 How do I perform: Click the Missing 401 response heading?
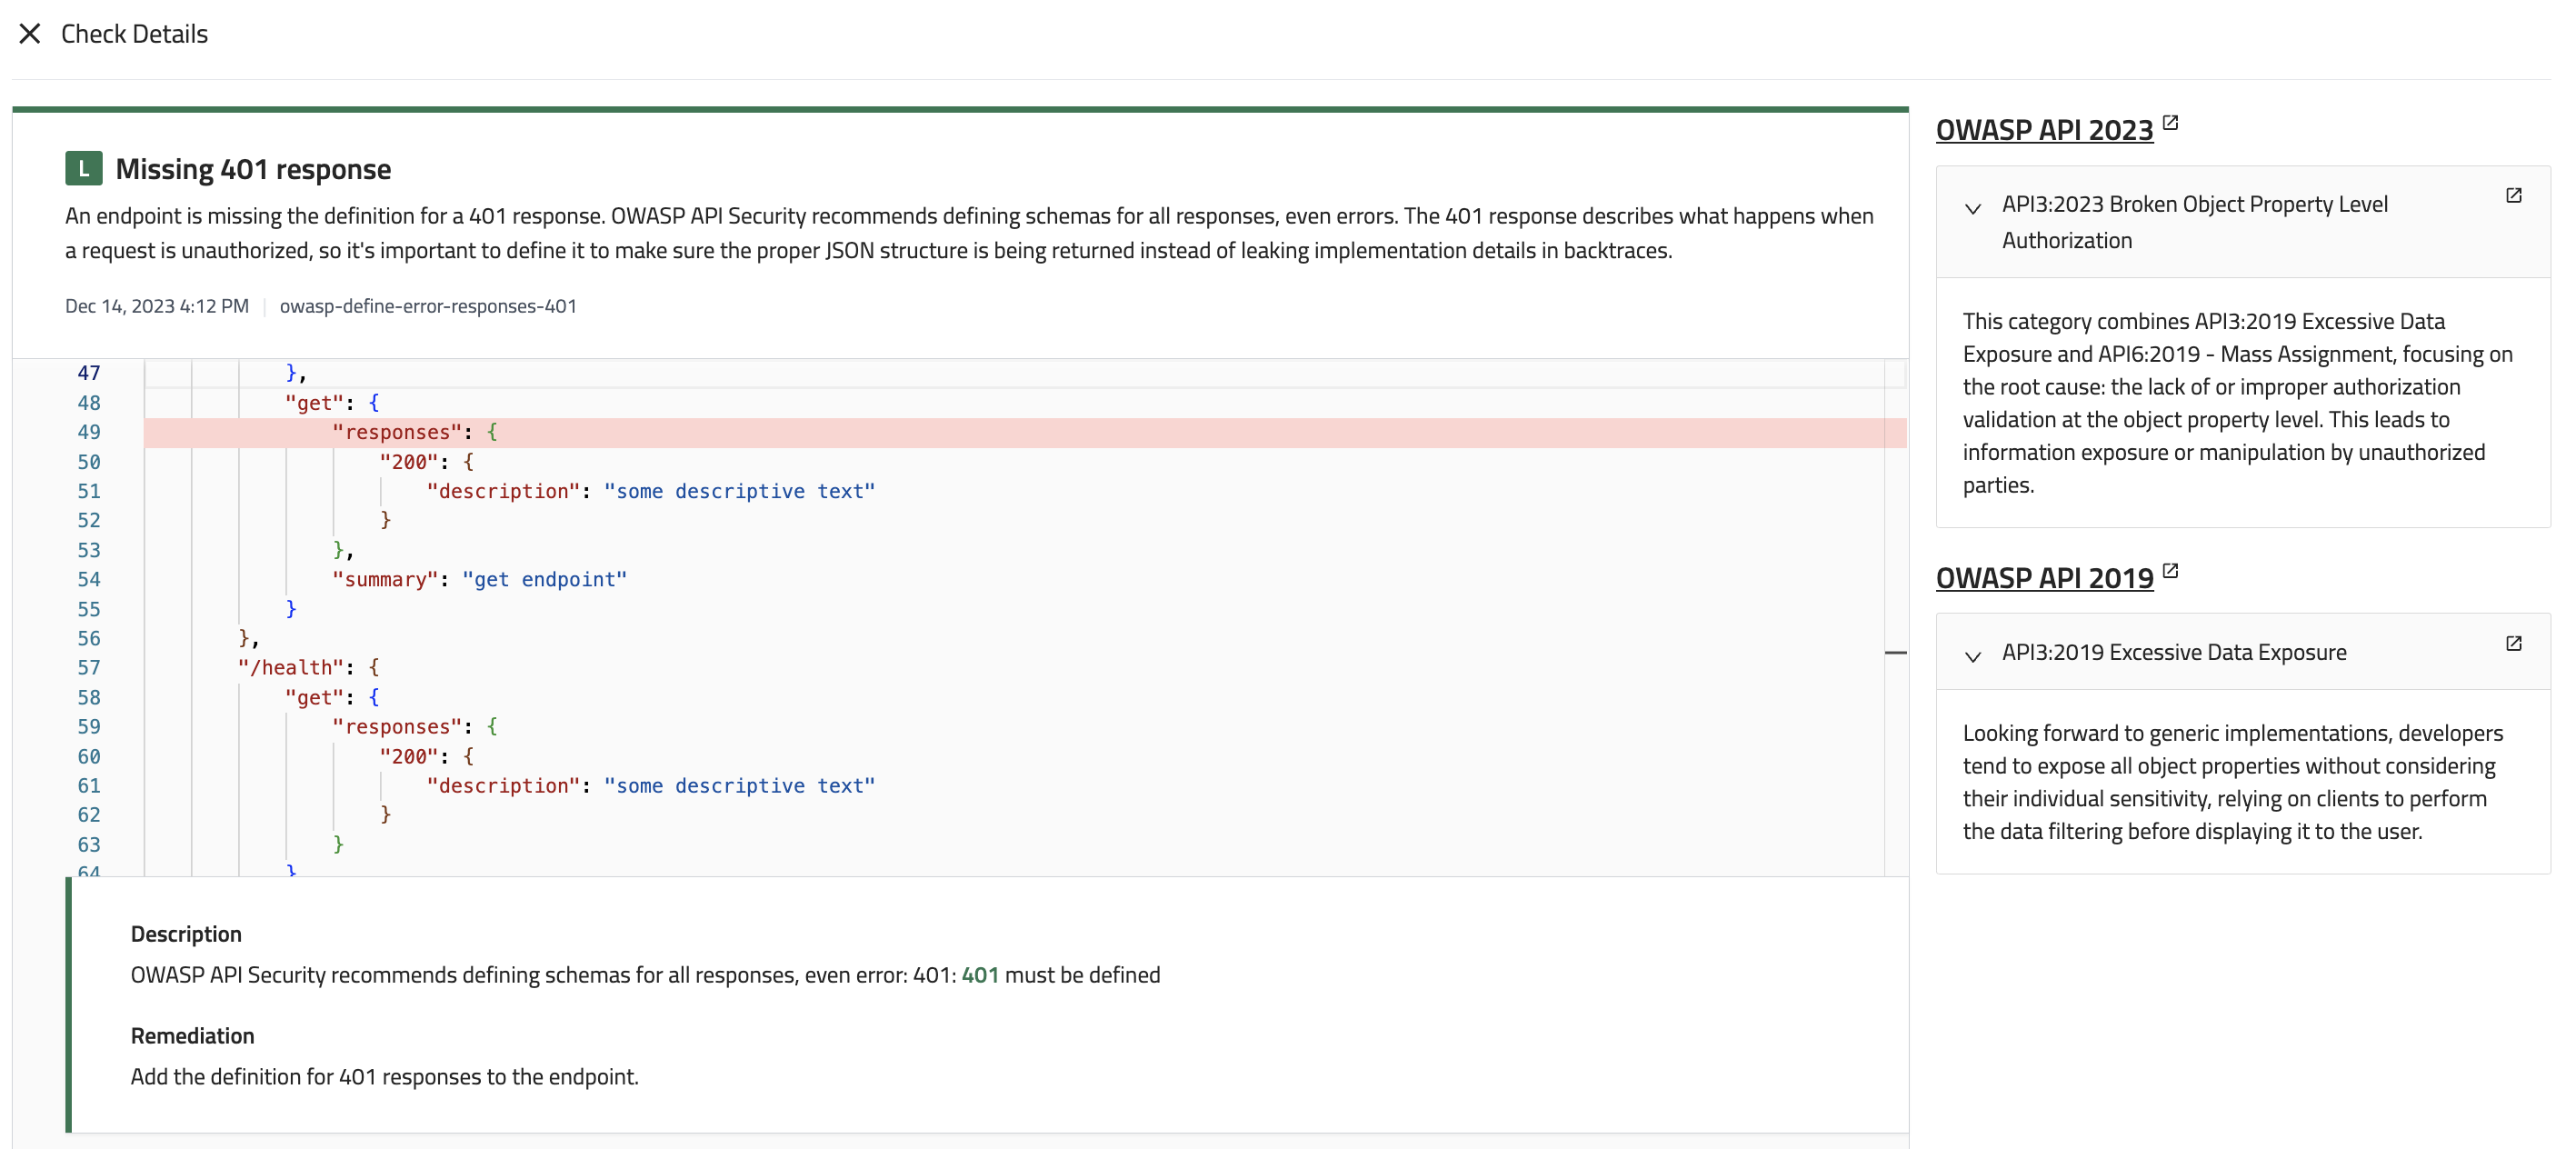tap(253, 169)
